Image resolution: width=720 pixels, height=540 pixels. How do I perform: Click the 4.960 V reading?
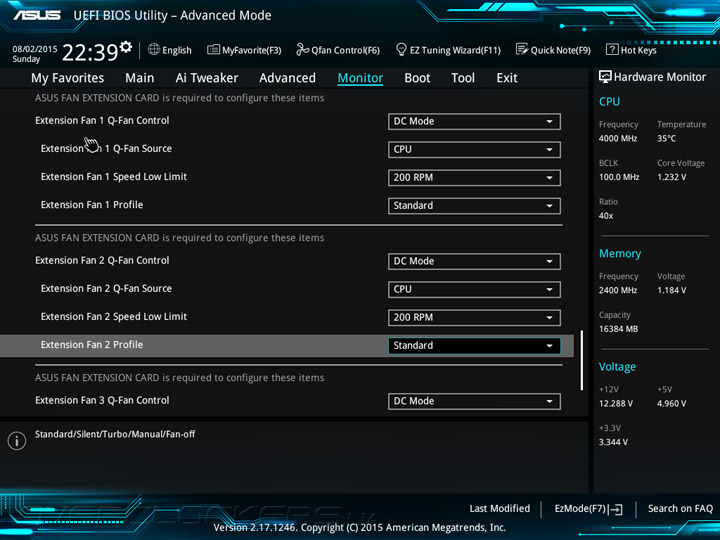click(x=672, y=404)
